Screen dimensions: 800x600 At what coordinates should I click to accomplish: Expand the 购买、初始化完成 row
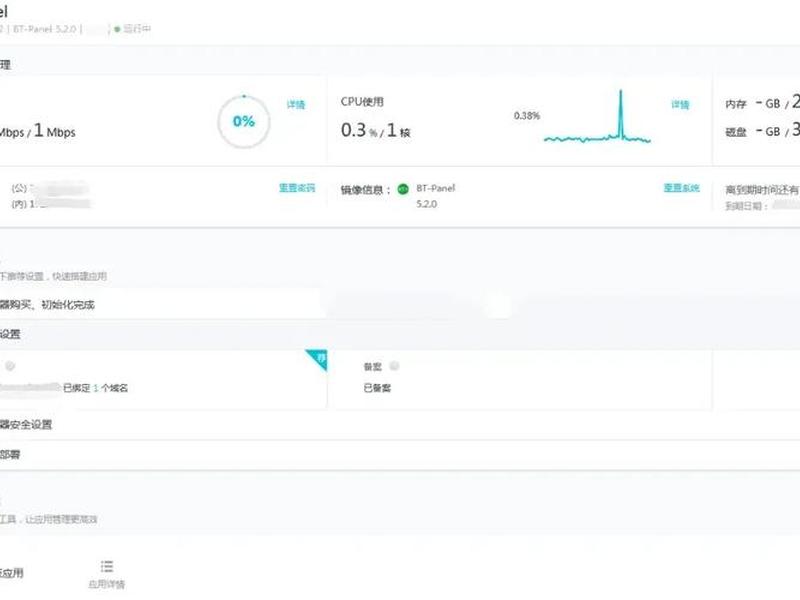(x=162, y=305)
